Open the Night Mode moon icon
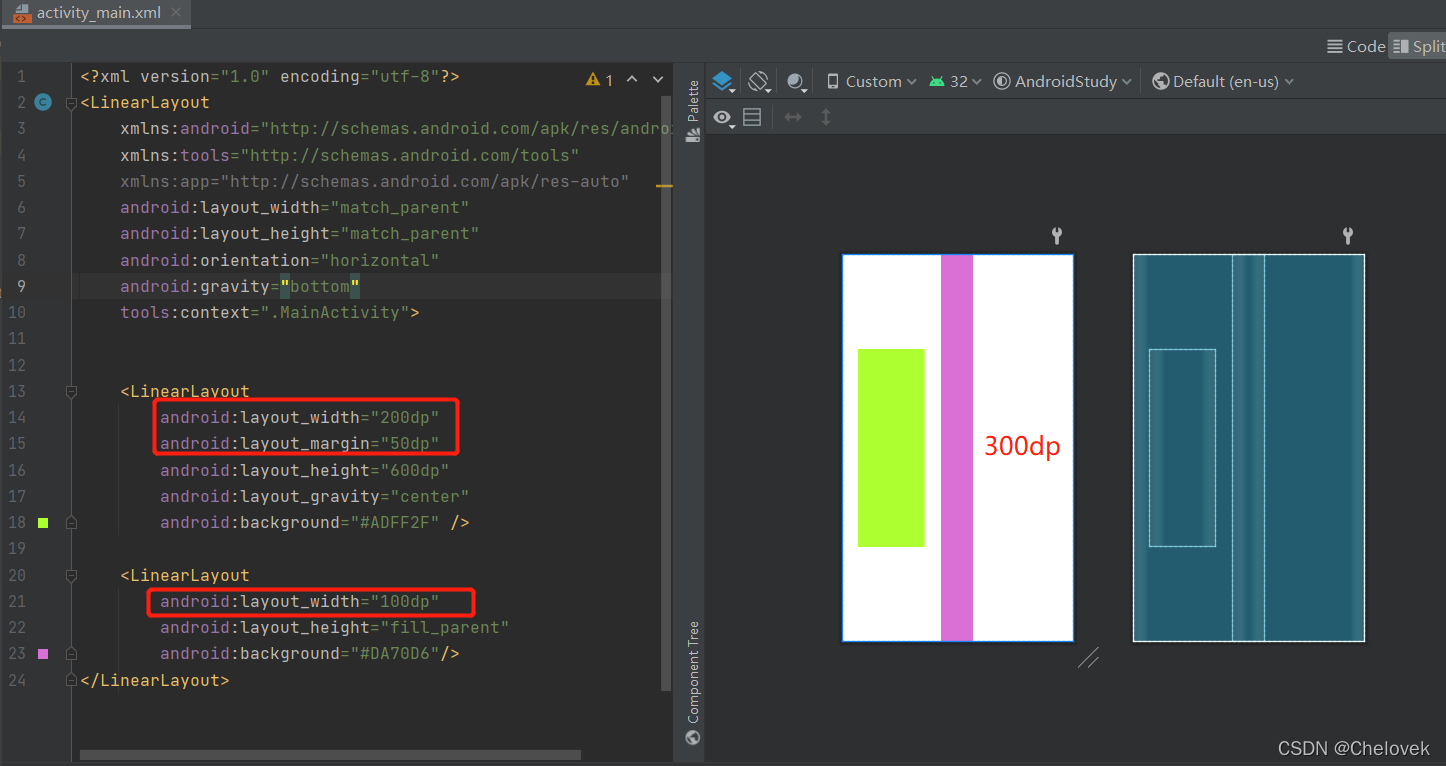The image size is (1446, 766). click(797, 82)
